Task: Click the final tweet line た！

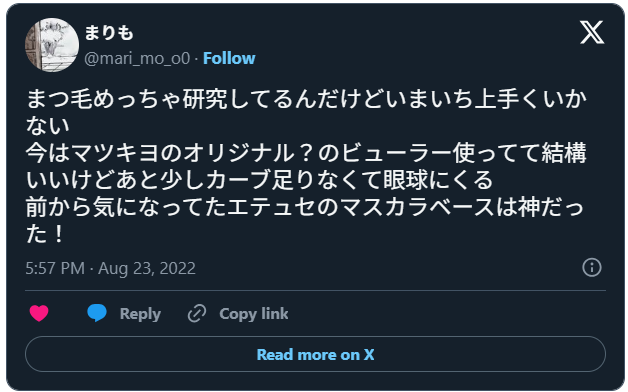Action: tap(45, 234)
